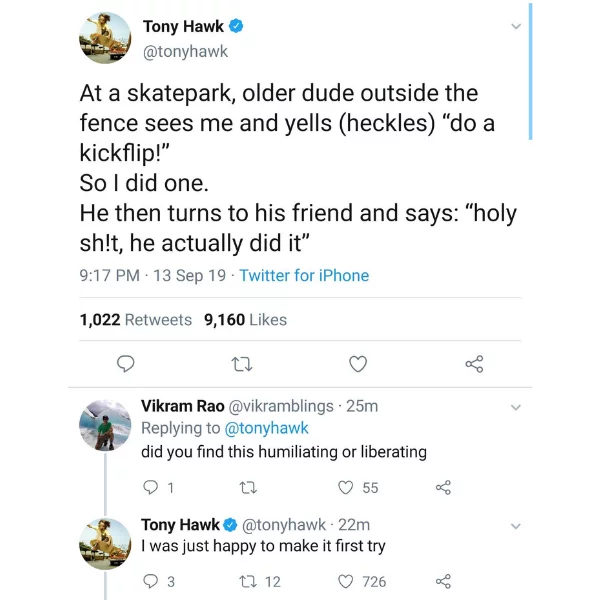Retweet Tony Hawk's reply with 12 retweets
600x600 pixels.
250,581
